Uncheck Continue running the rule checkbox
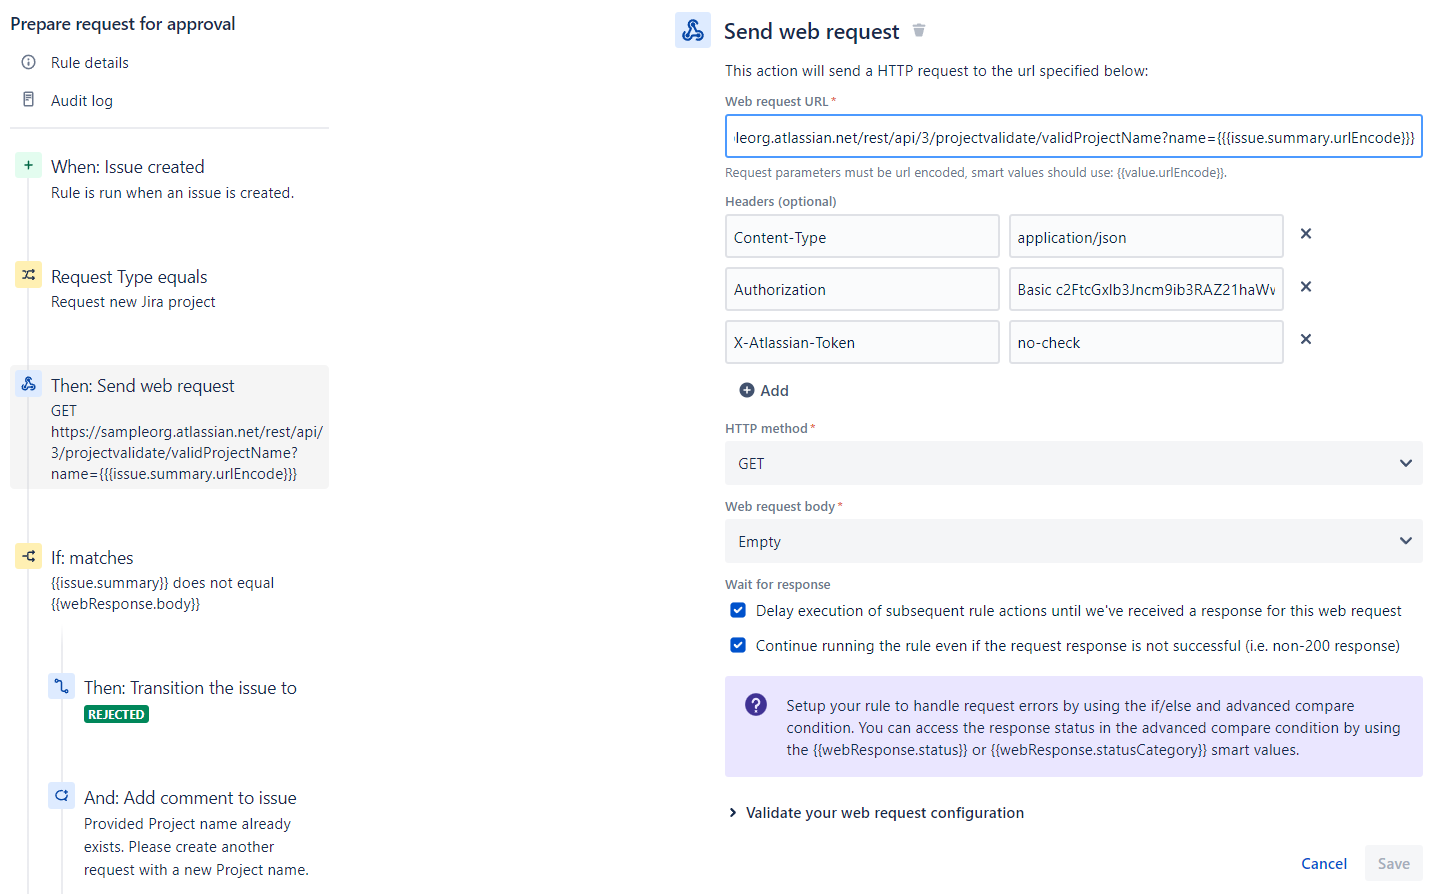Viewport: 1432px width, 894px height. coord(738,645)
